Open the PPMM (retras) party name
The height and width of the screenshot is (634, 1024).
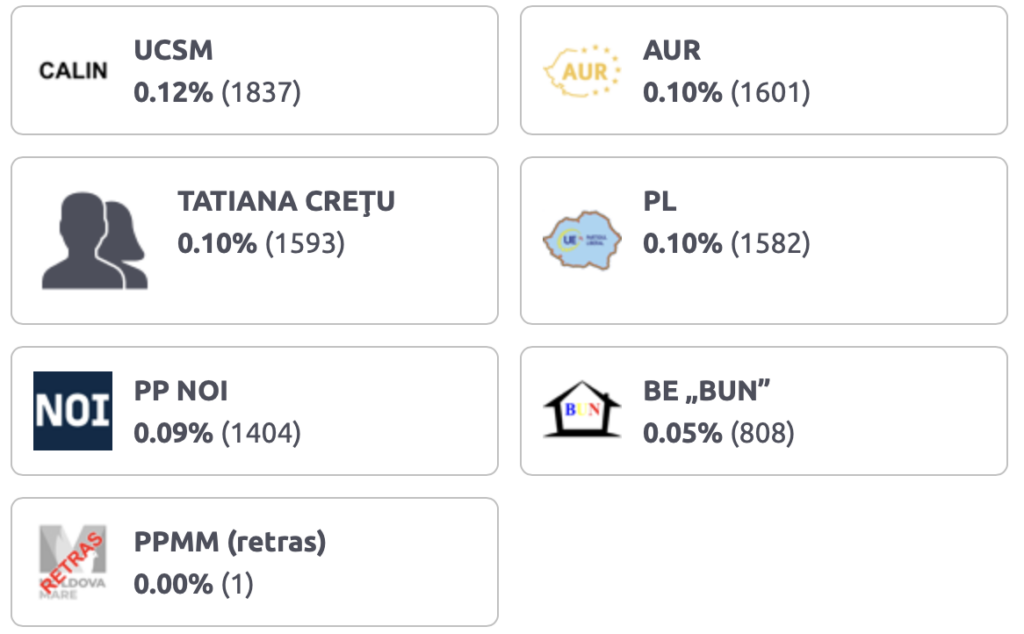(x=230, y=542)
